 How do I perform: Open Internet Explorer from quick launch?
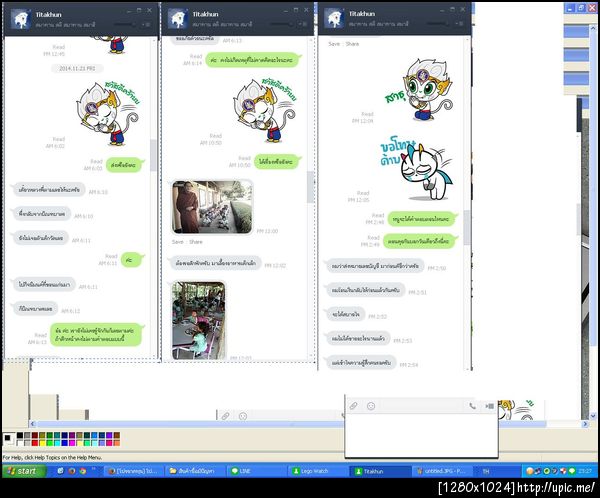(60, 471)
